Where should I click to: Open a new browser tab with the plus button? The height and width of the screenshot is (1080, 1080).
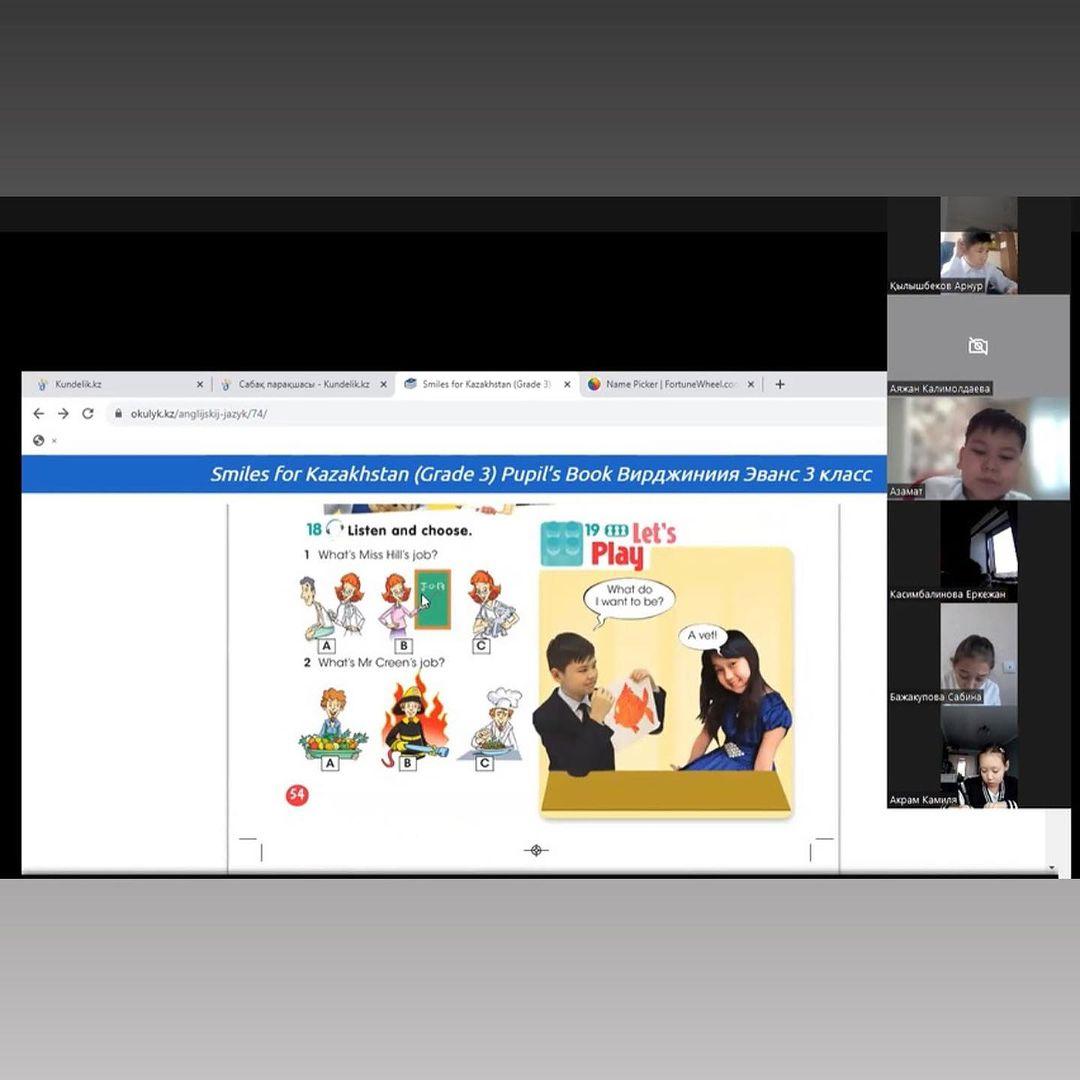(x=780, y=384)
